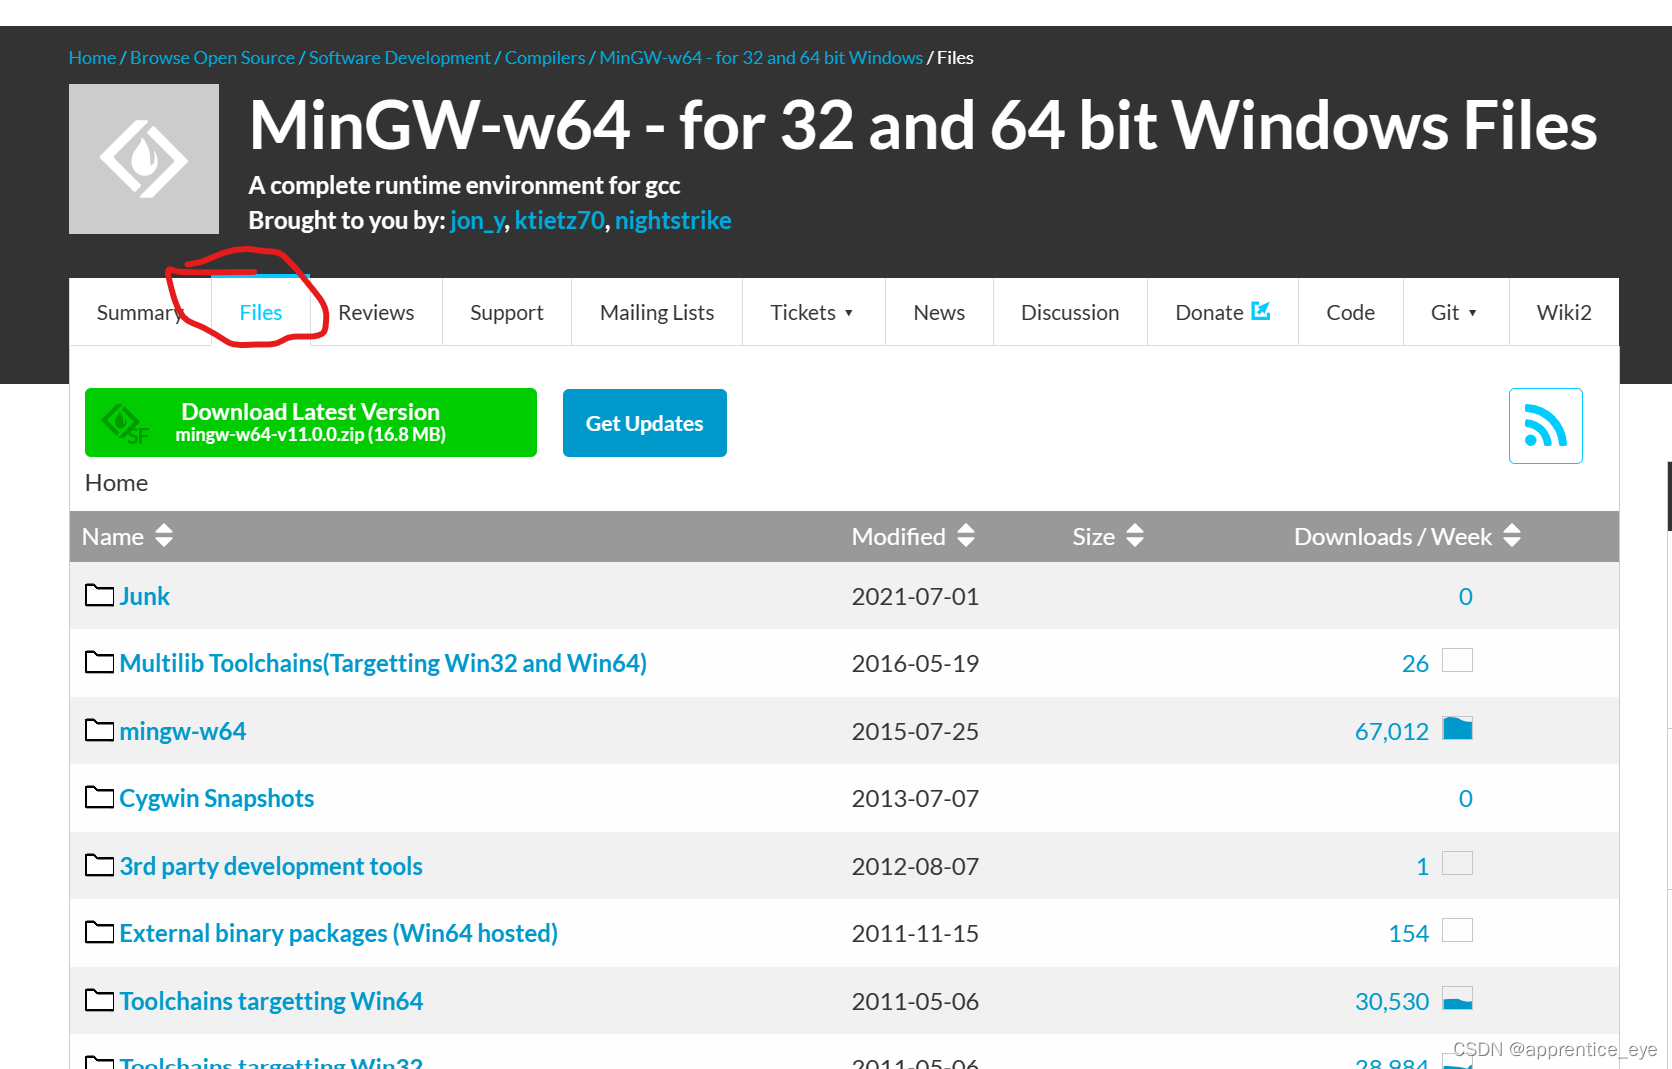This screenshot has width=1672, height=1069.
Task: Sort files by Modified date arrows
Action: [966, 536]
